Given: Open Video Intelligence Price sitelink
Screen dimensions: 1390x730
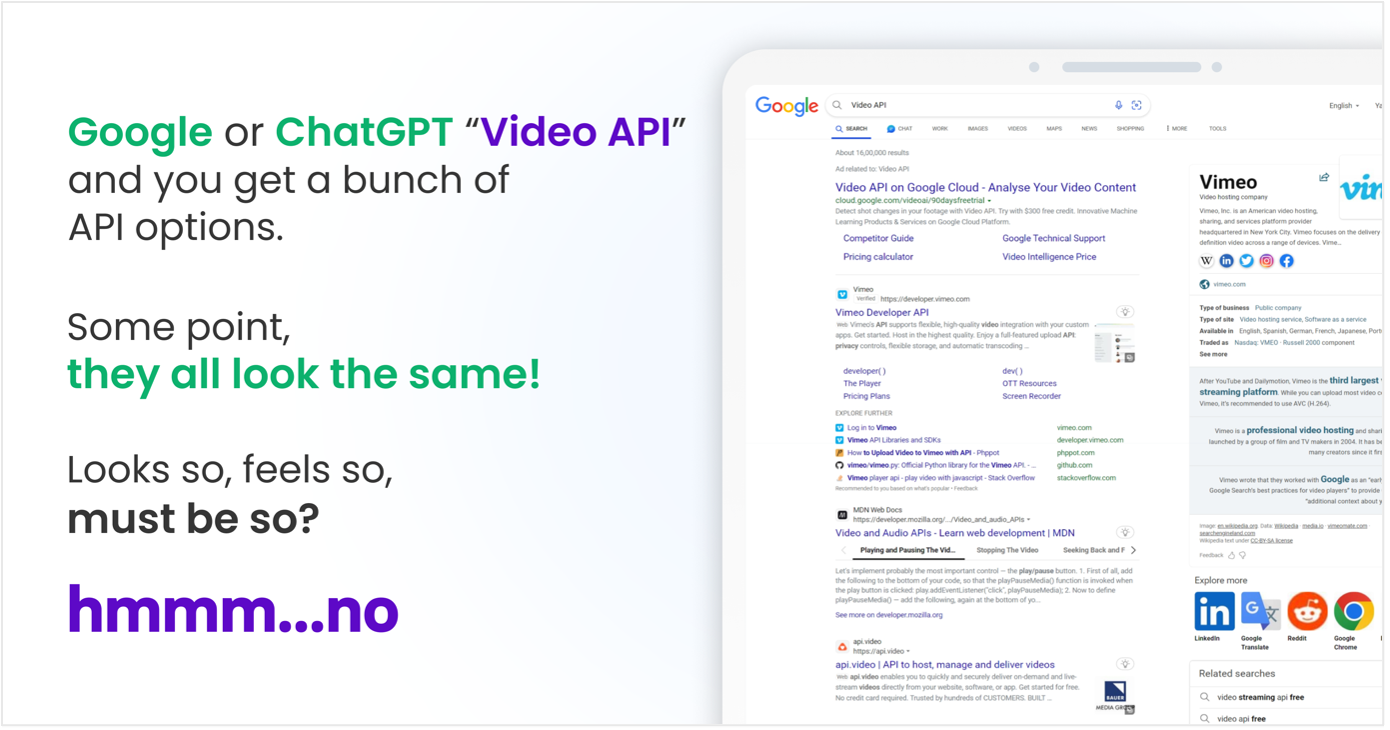Looking at the screenshot, I should [x=1049, y=257].
